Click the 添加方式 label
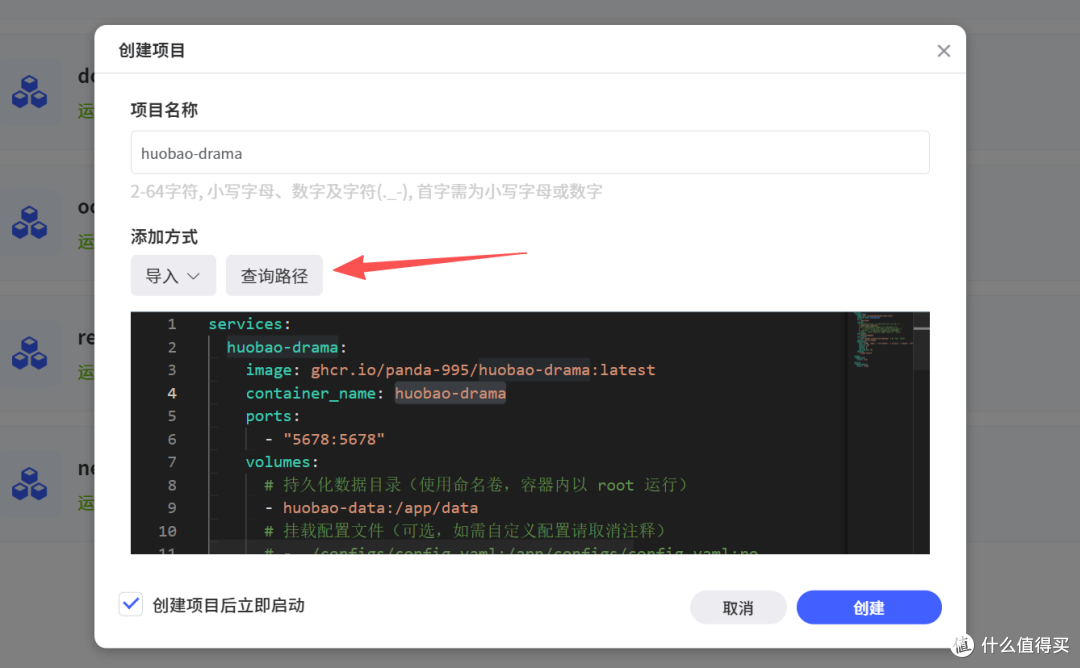1080x668 pixels. [x=164, y=237]
